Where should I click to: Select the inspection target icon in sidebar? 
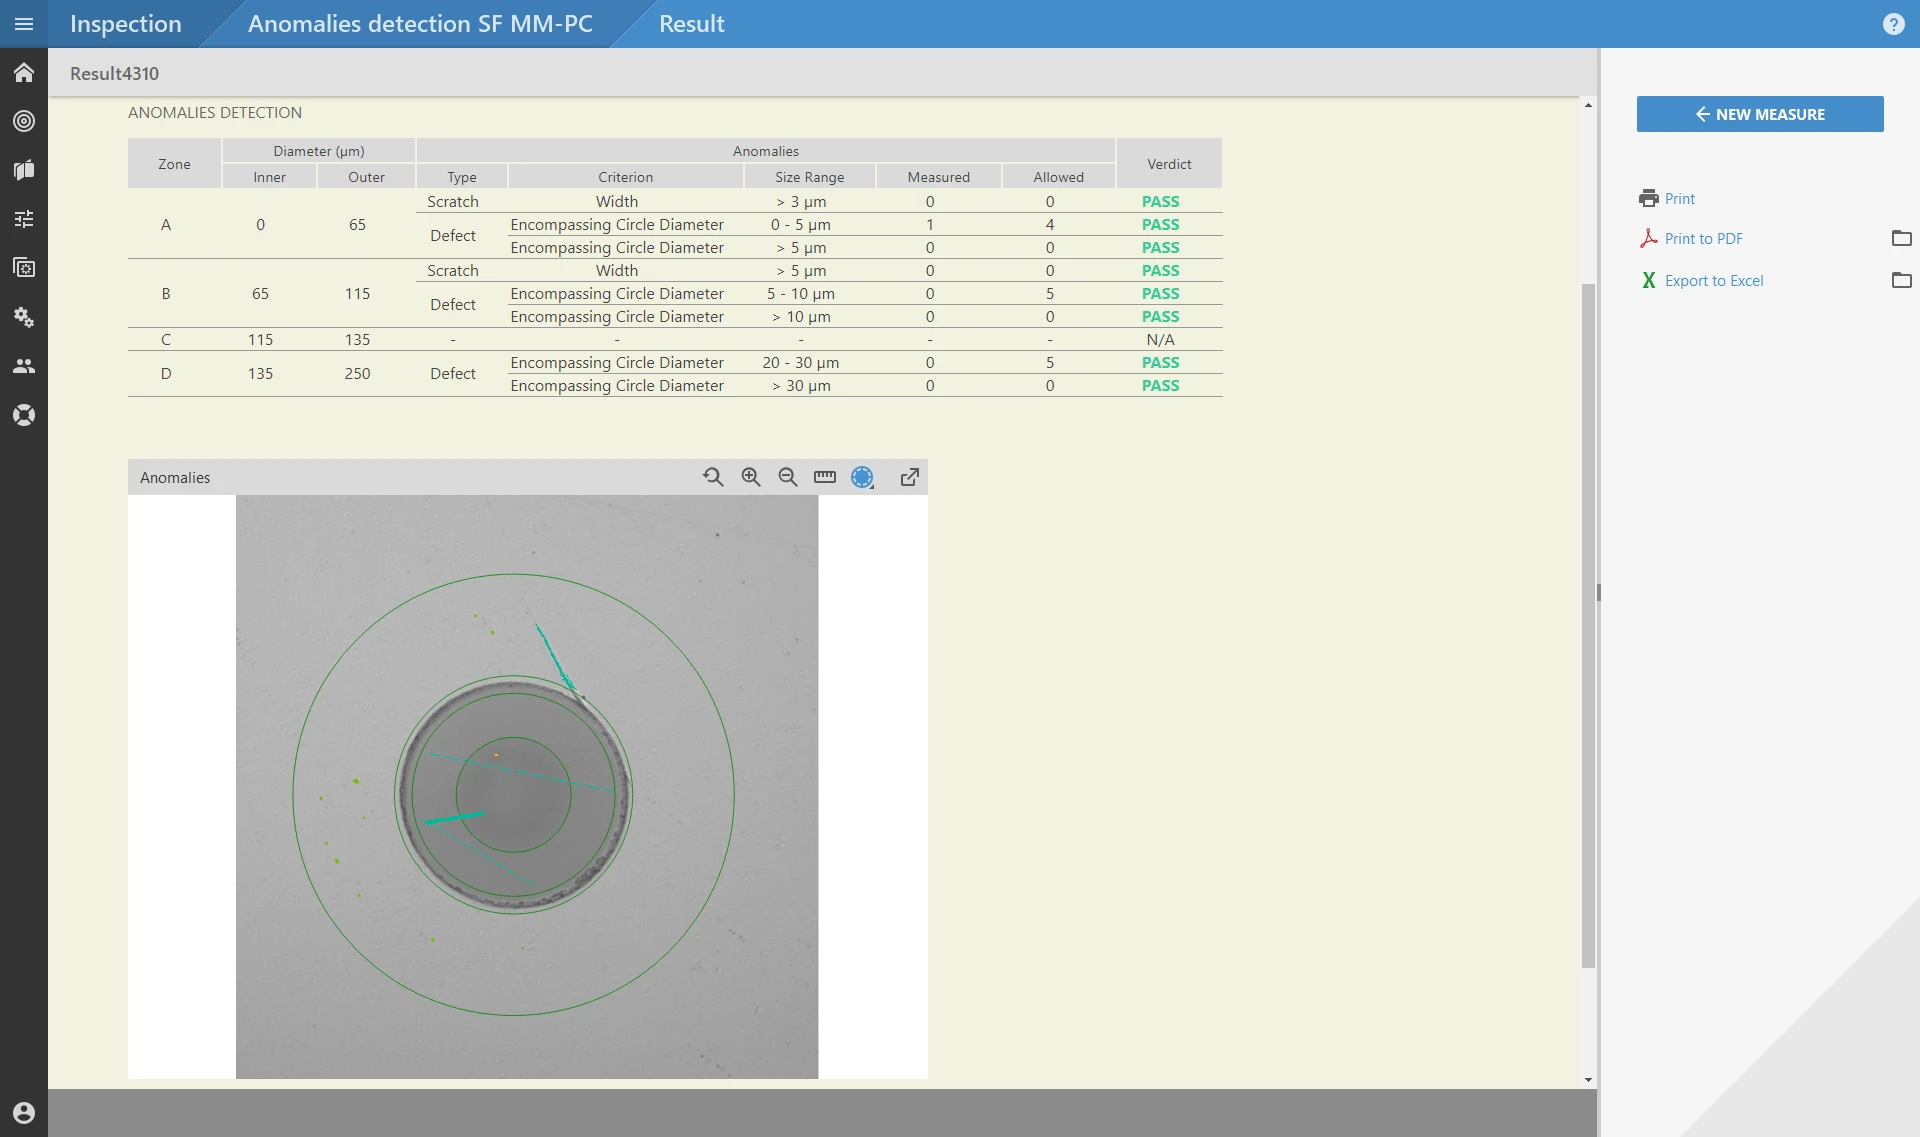(x=24, y=121)
